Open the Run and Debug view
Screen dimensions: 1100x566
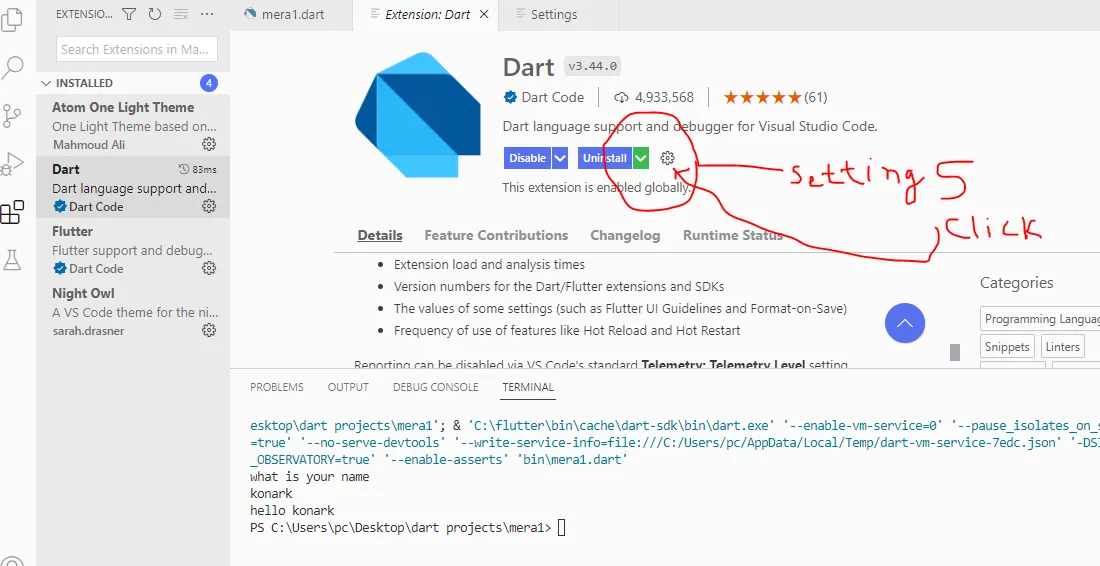point(12,164)
